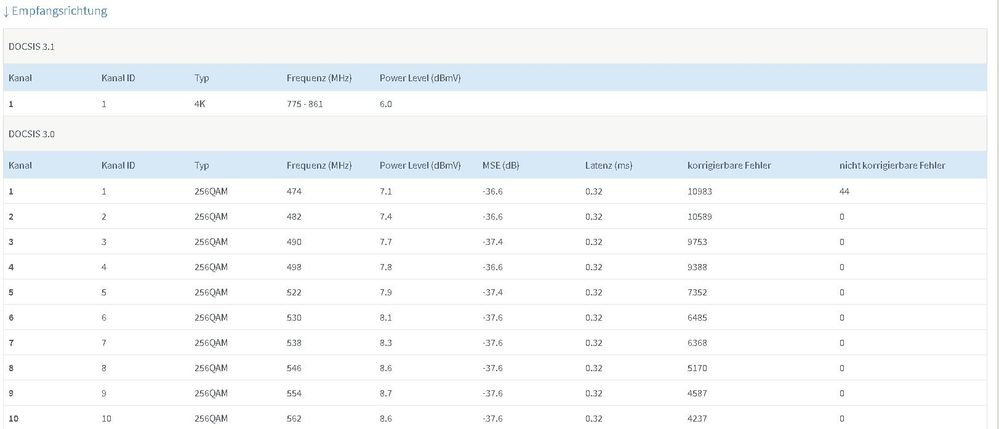Click the MSE (dB) column header
Viewport: 999px width, 429px height.
(501, 166)
